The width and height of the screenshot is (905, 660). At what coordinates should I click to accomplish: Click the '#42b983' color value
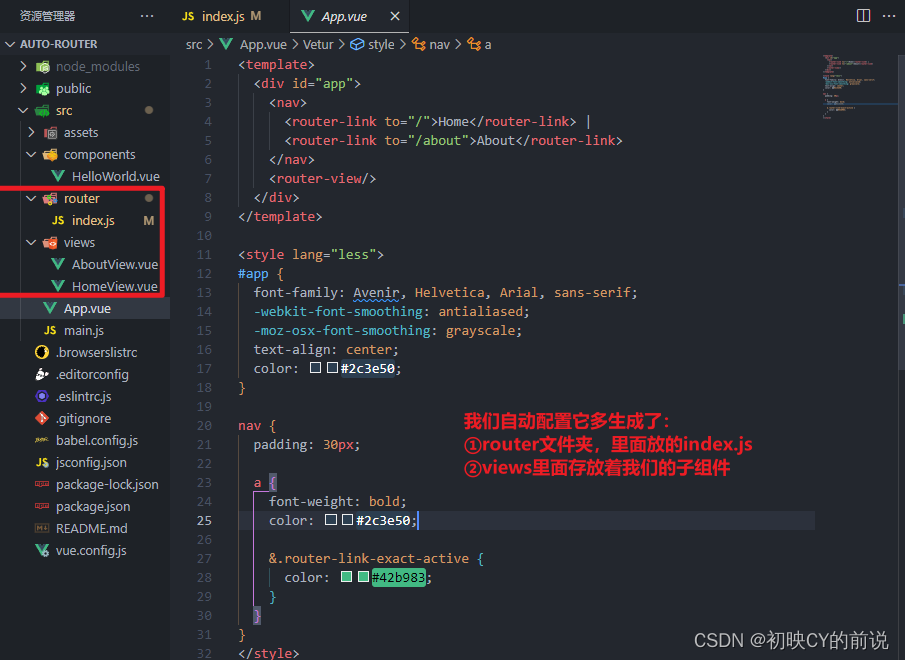pyautogui.click(x=398, y=577)
